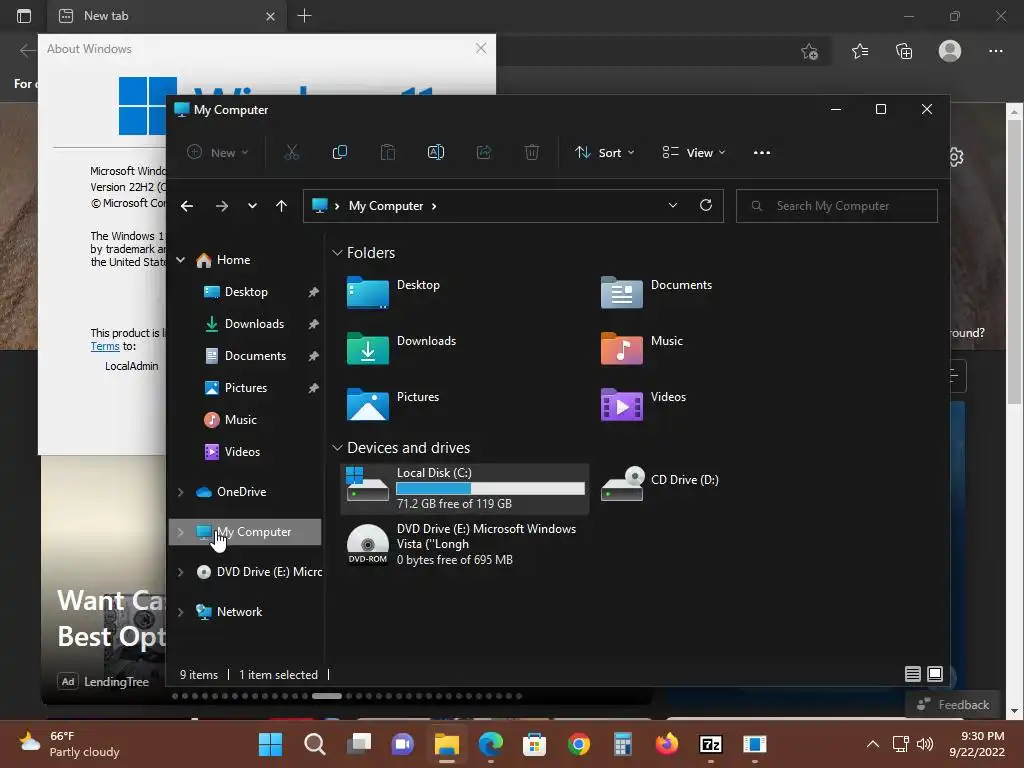
Task: Open a new Edge tab with plus
Action: pos(304,16)
